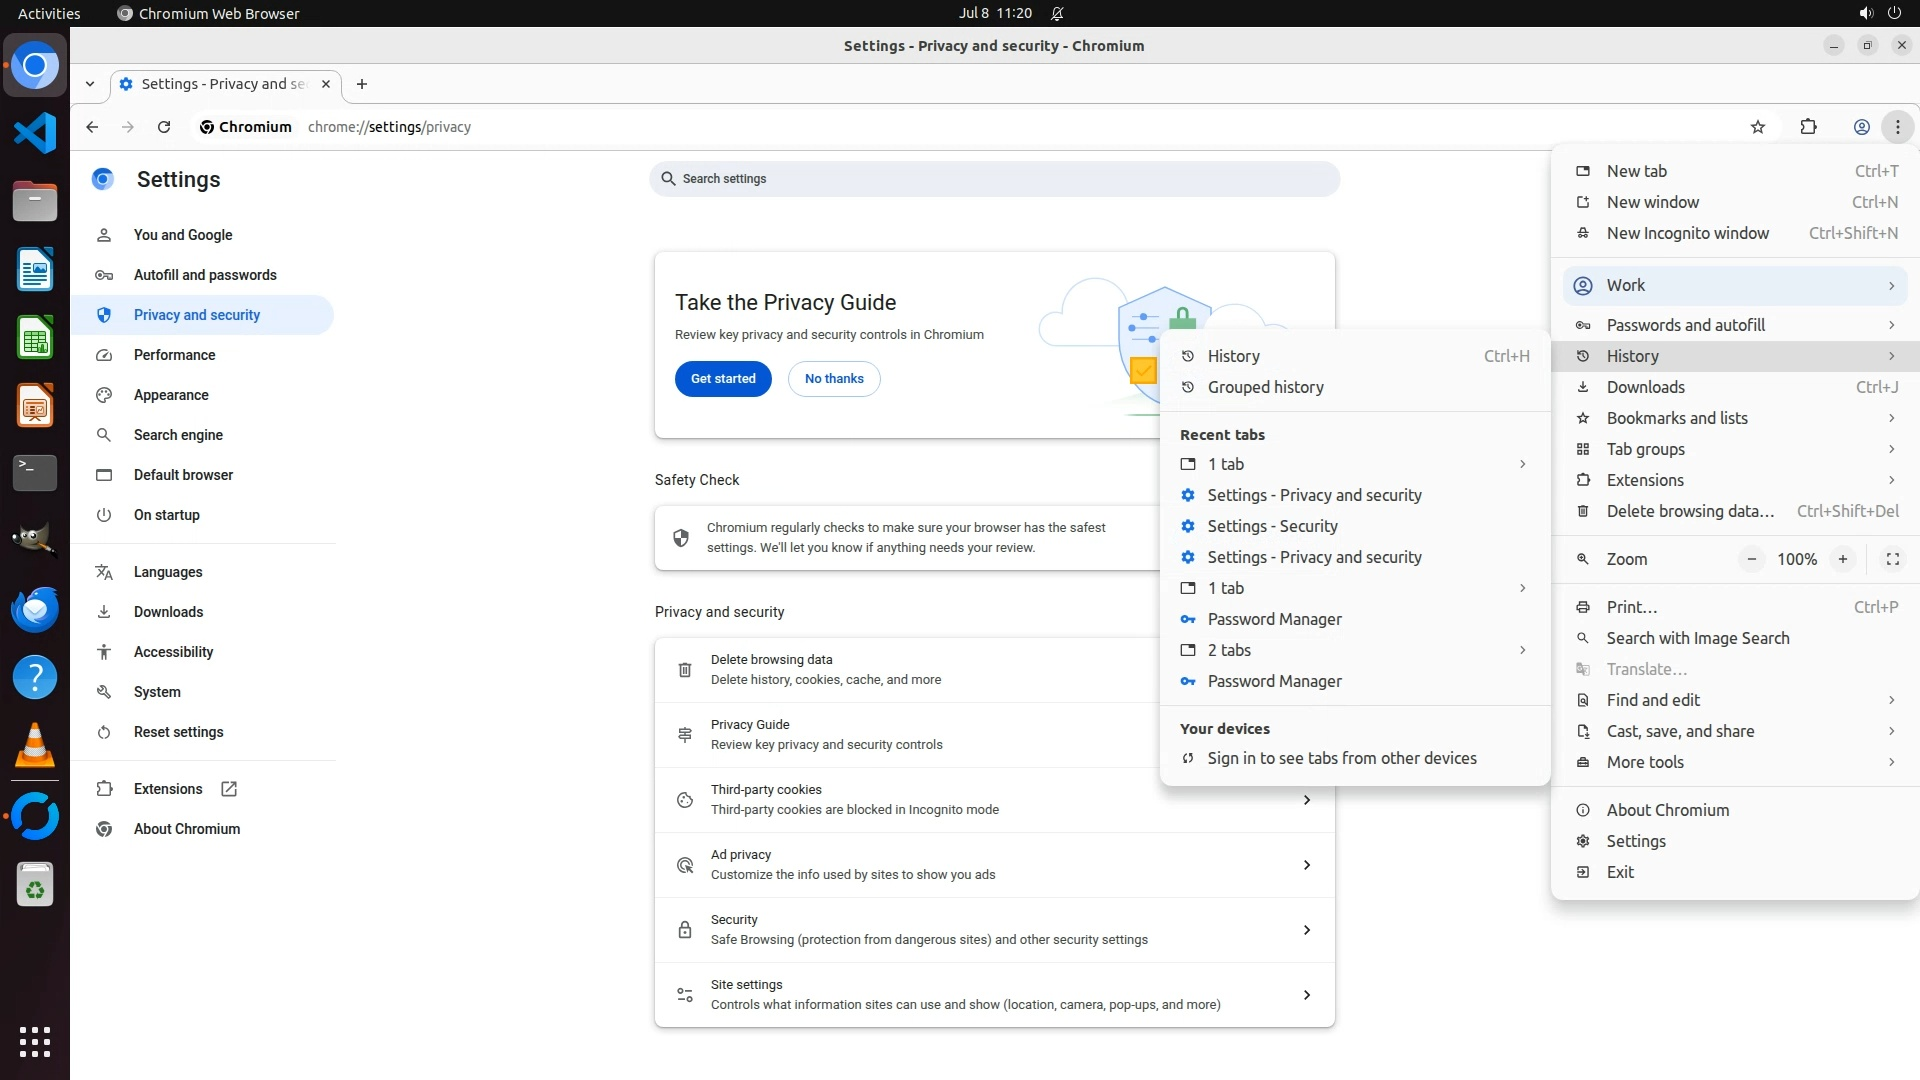Choose Grouped history in the submenu

1265,387
